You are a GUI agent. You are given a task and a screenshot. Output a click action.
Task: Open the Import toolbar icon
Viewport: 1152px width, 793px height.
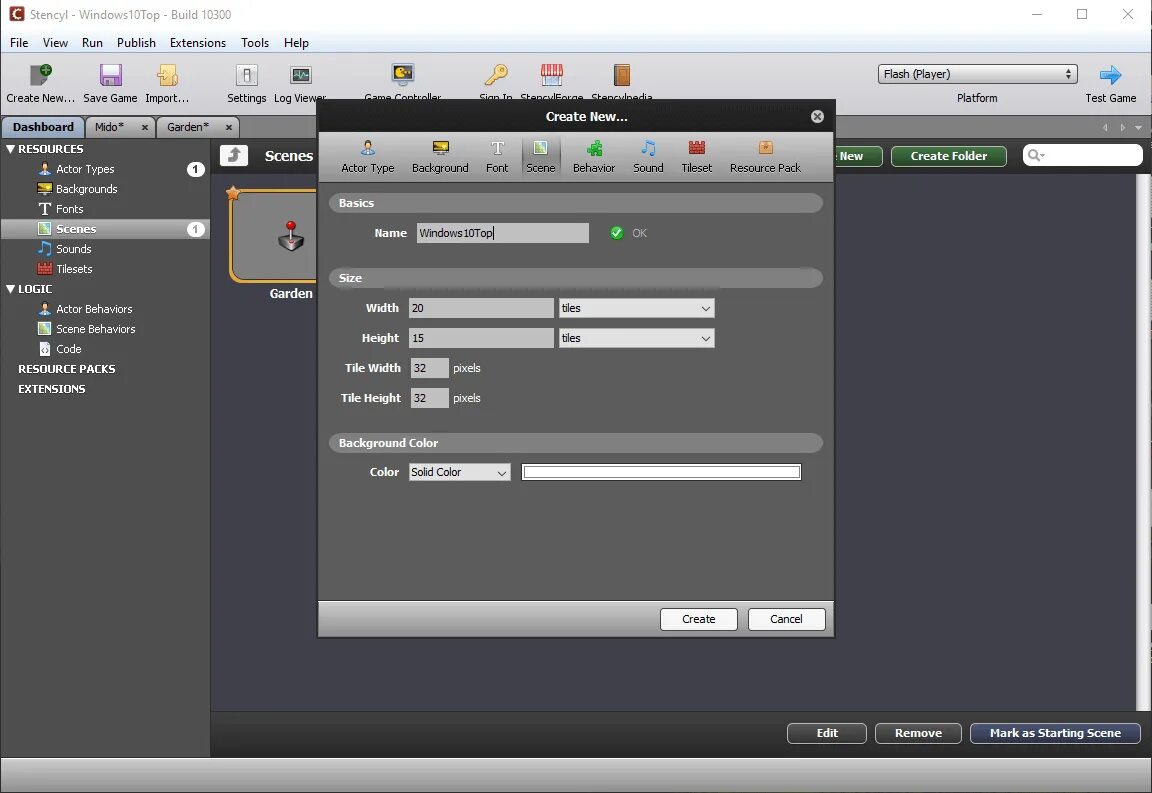[x=167, y=74]
